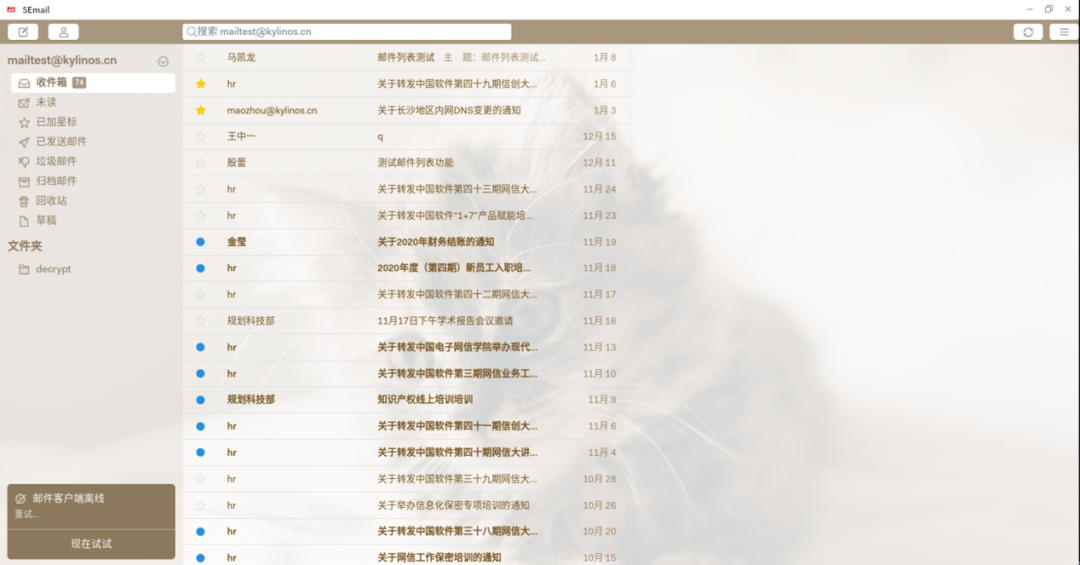This screenshot has width=1080, height=565.
Task: Expand the mailtest@kylinos.cn account dropdown arrow
Action: point(163,62)
